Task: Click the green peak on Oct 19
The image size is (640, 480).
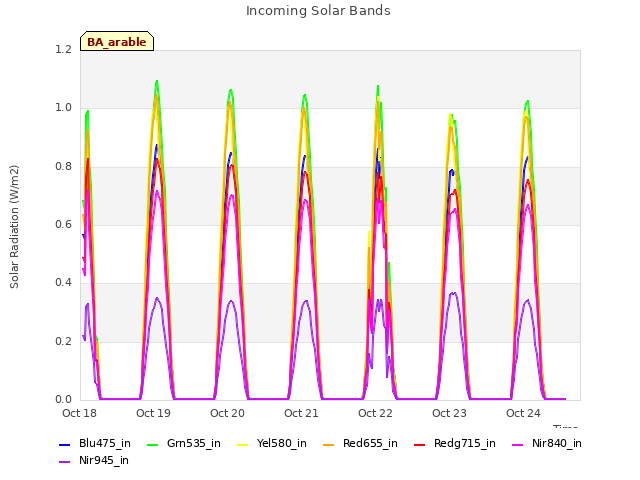Action: 157,81
